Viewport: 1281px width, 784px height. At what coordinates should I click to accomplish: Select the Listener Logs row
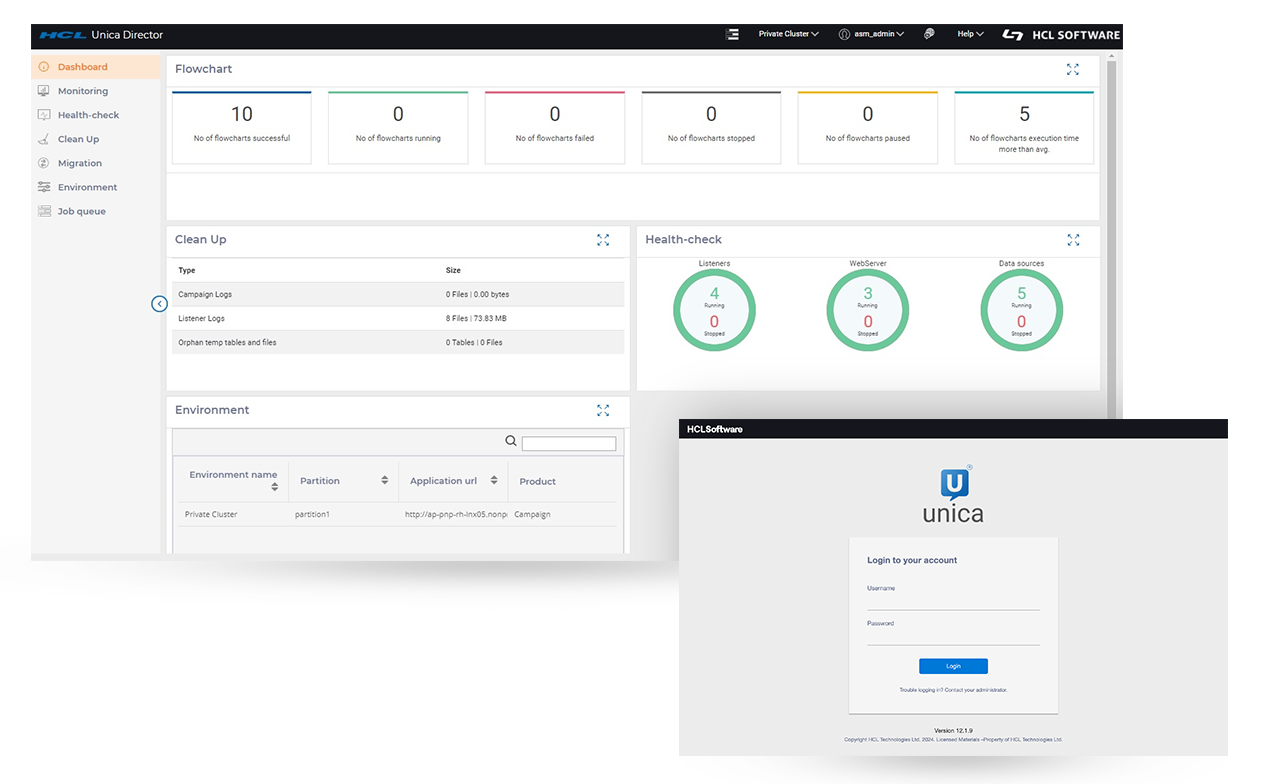tap(398, 318)
